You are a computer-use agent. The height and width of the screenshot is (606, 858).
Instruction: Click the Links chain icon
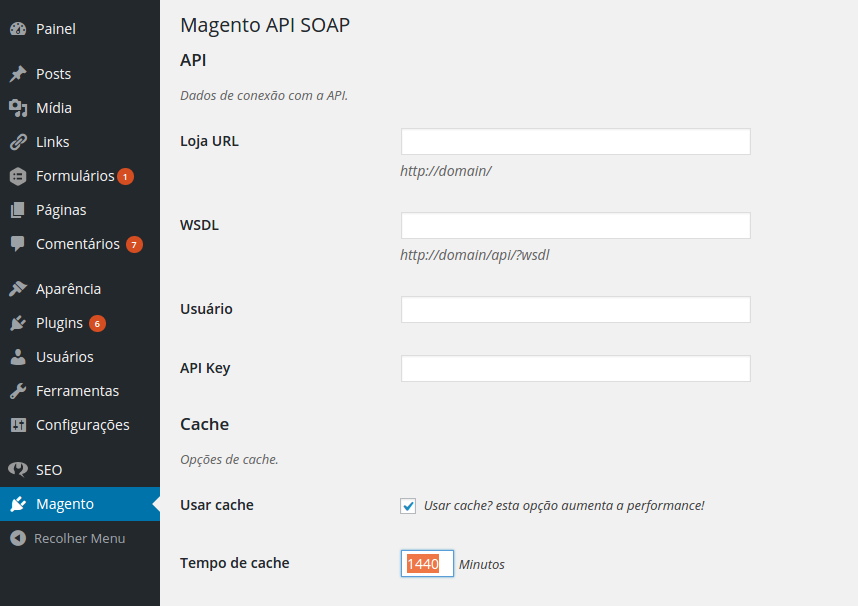click(x=18, y=142)
